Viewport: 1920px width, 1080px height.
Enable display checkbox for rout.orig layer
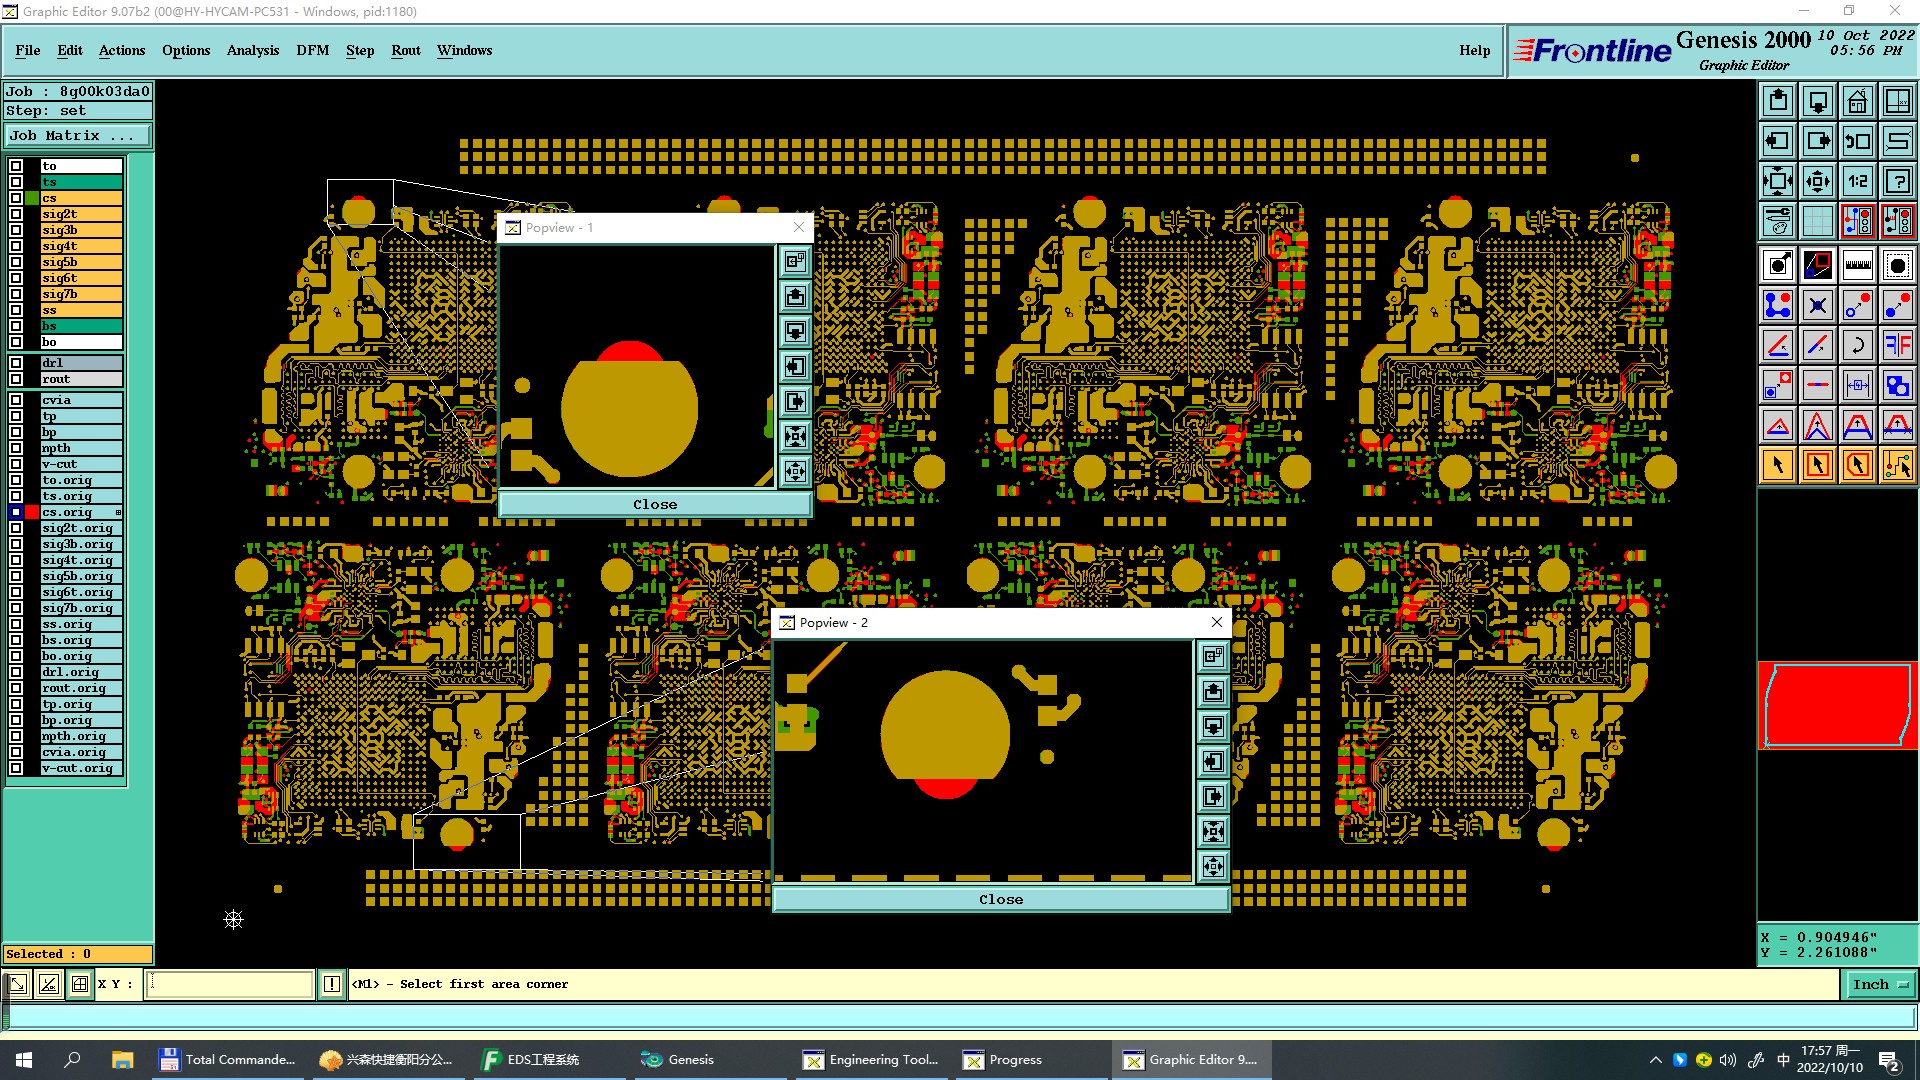pyautogui.click(x=16, y=688)
